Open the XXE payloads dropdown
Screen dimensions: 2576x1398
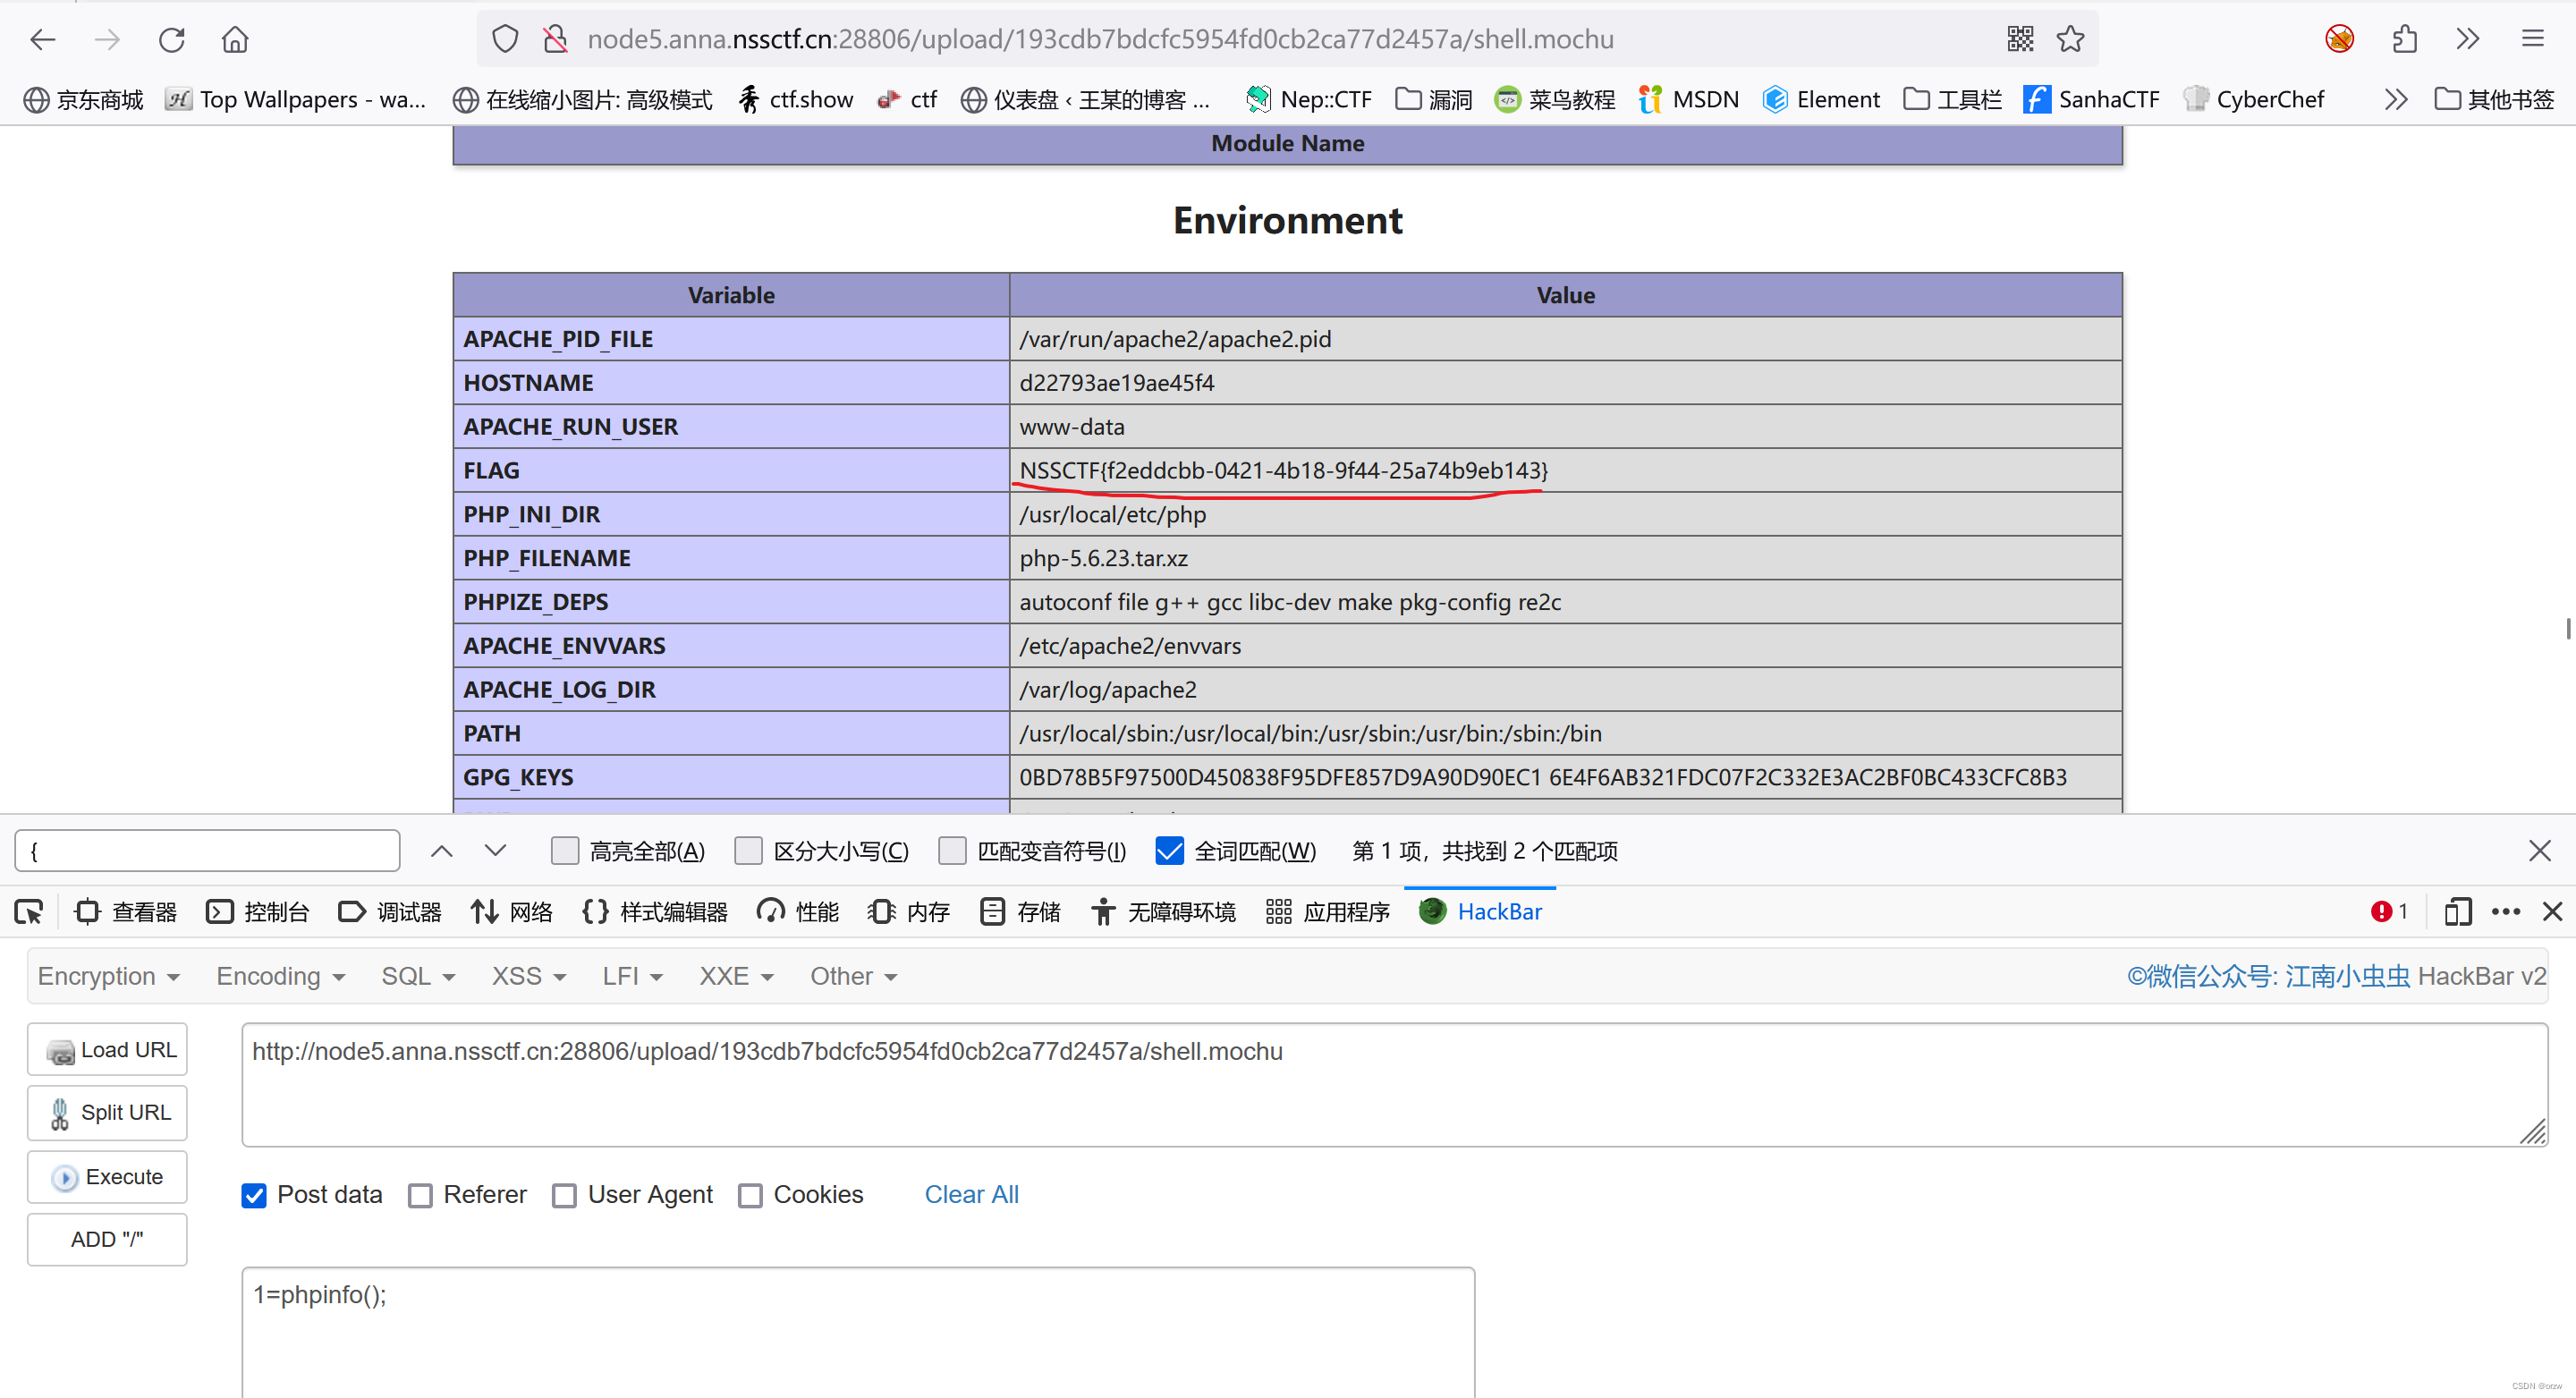(x=735, y=976)
